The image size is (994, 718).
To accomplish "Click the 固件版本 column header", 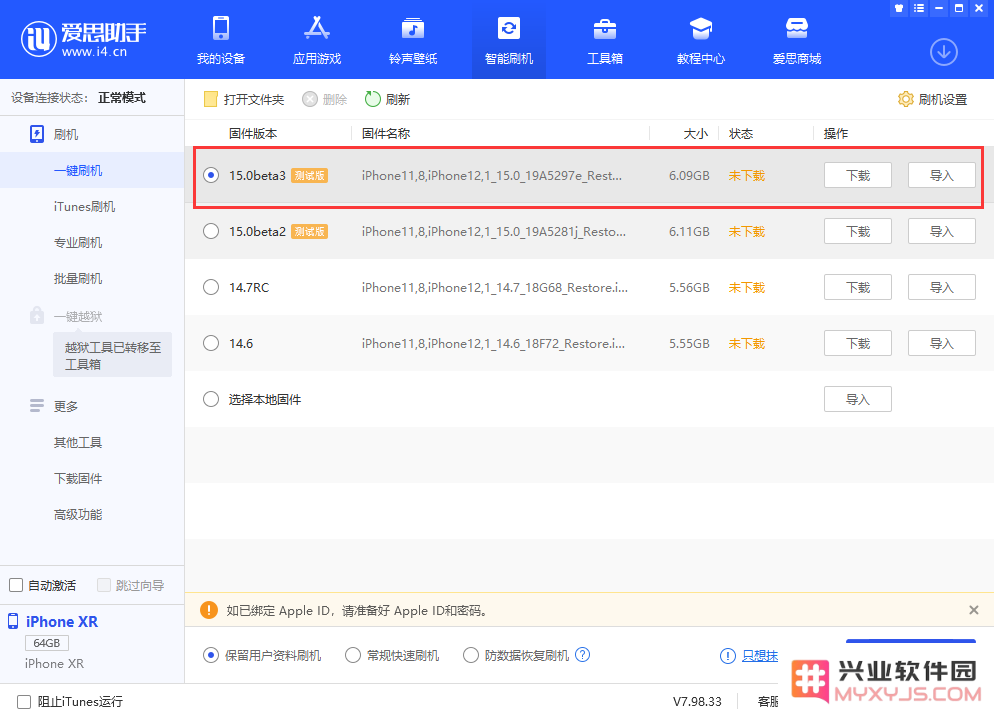I will (x=253, y=134).
